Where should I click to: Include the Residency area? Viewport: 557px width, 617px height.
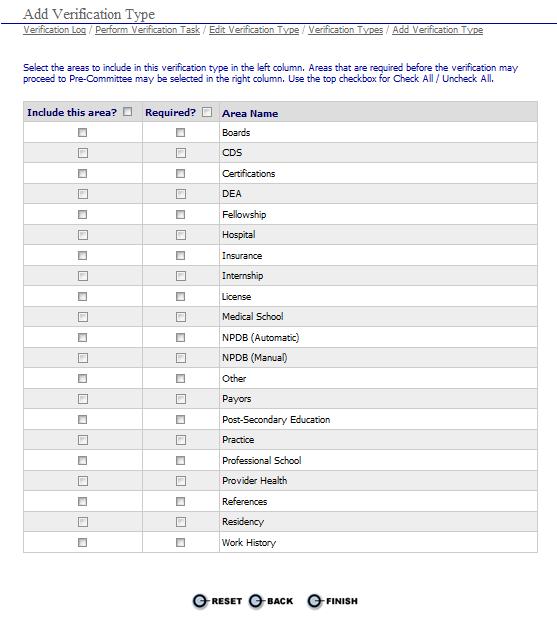coord(83,522)
